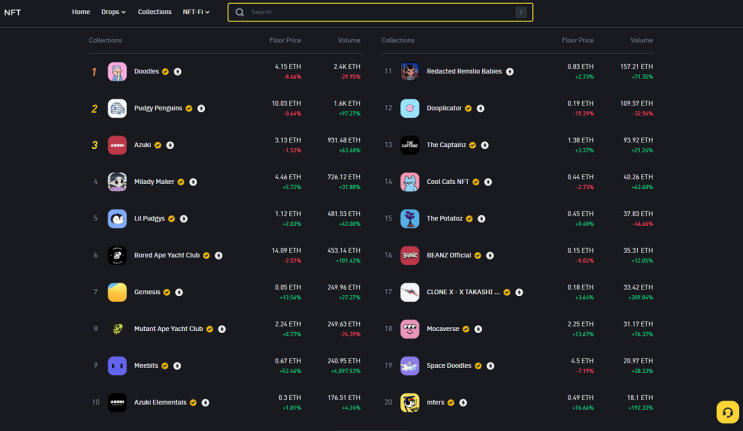Click the left Collections column header
Viewport: 743px width, 431px height.
tap(105, 40)
